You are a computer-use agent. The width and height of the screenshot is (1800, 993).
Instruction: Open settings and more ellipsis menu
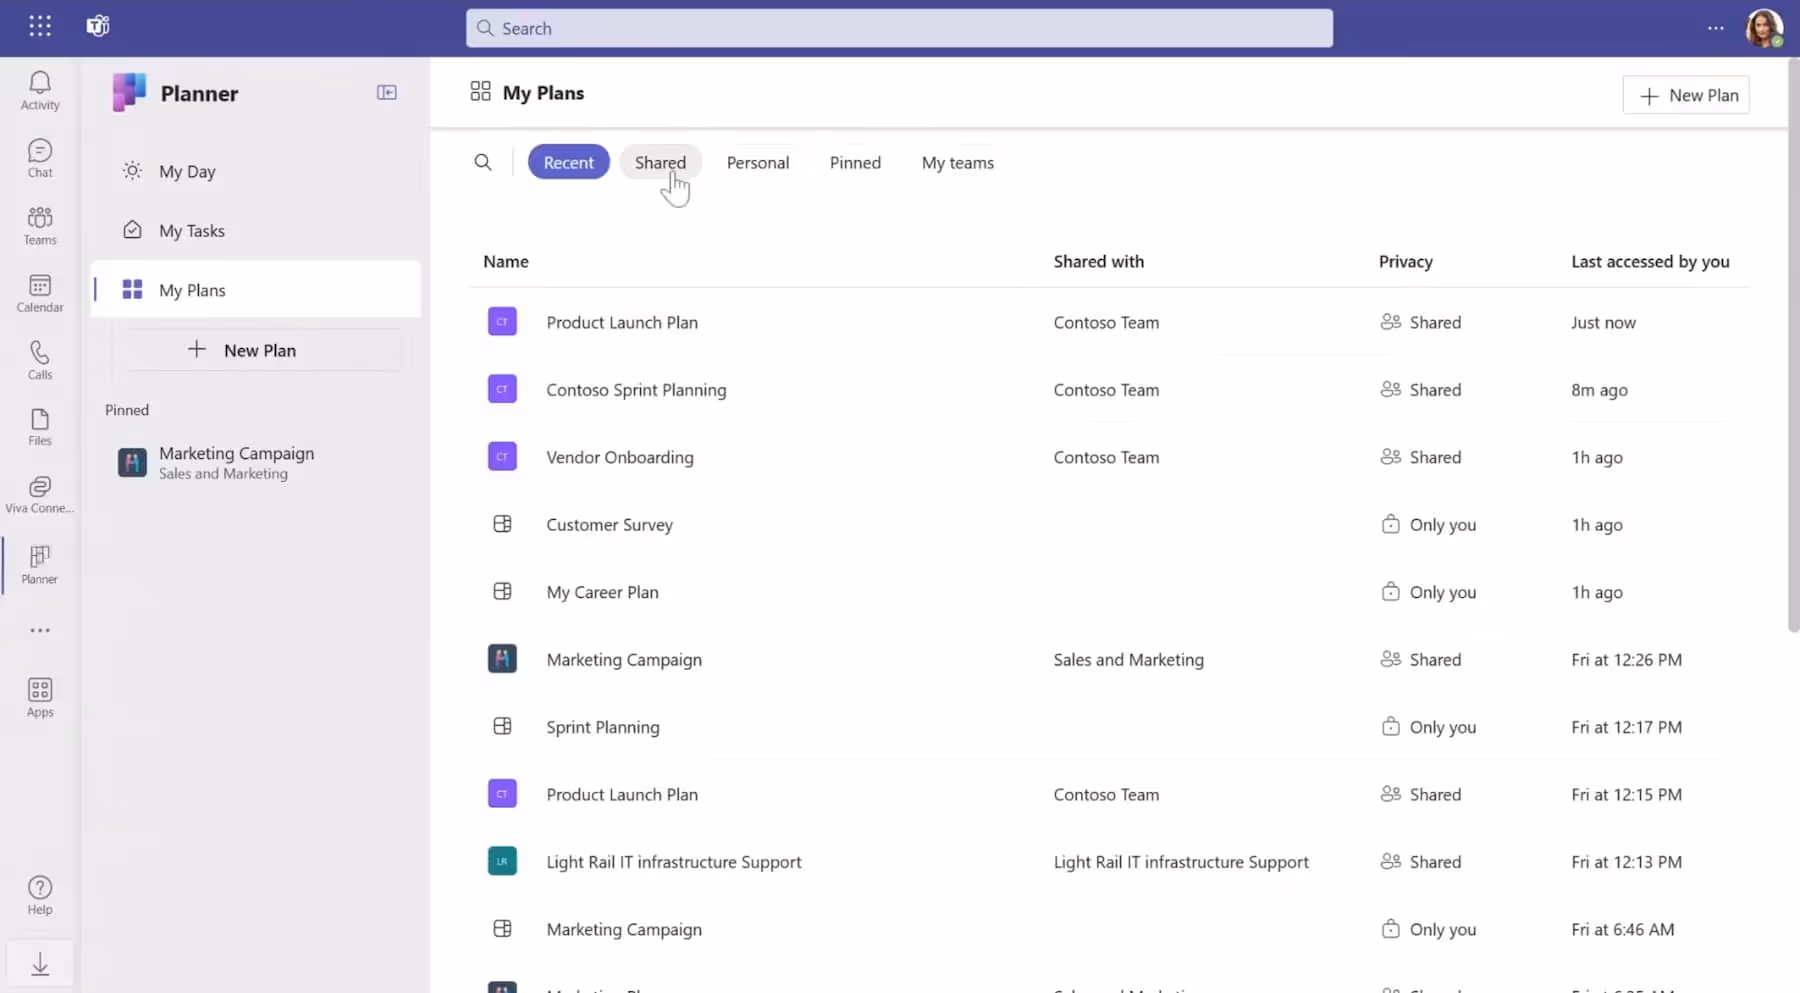pyautogui.click(x=1716, y=28)
